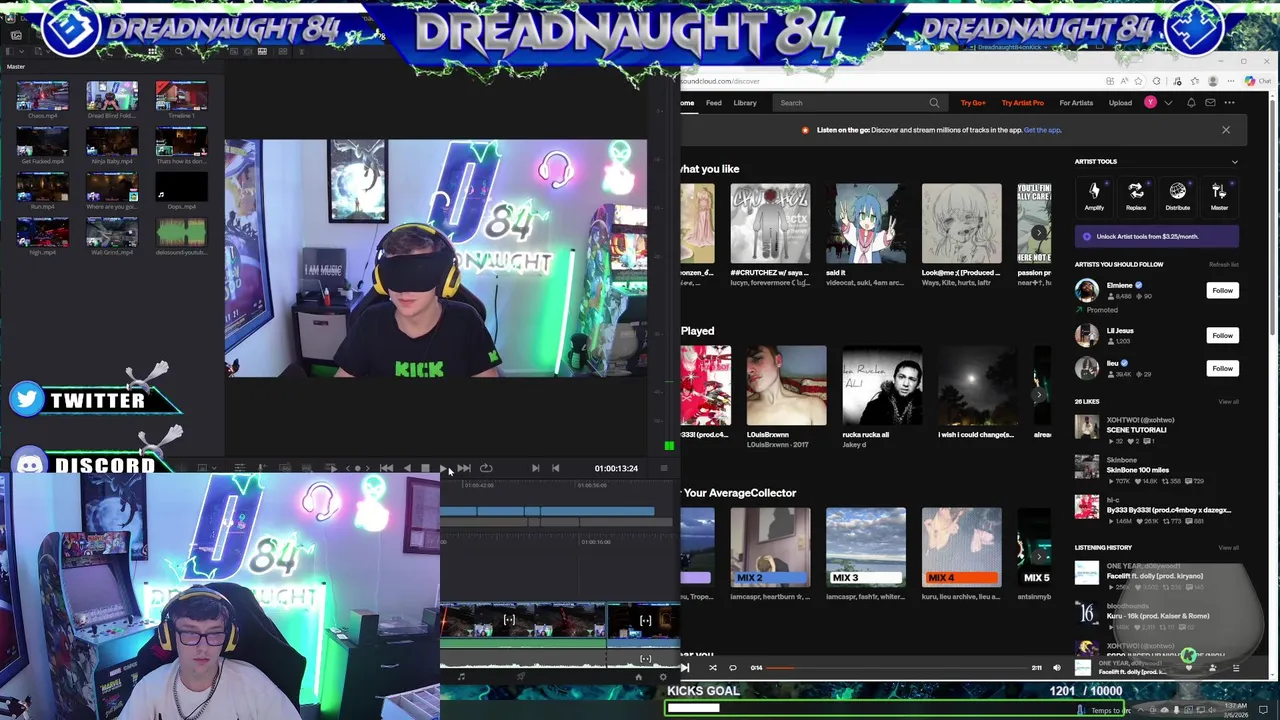Toggle repeat in SoundCloud player

733,667
